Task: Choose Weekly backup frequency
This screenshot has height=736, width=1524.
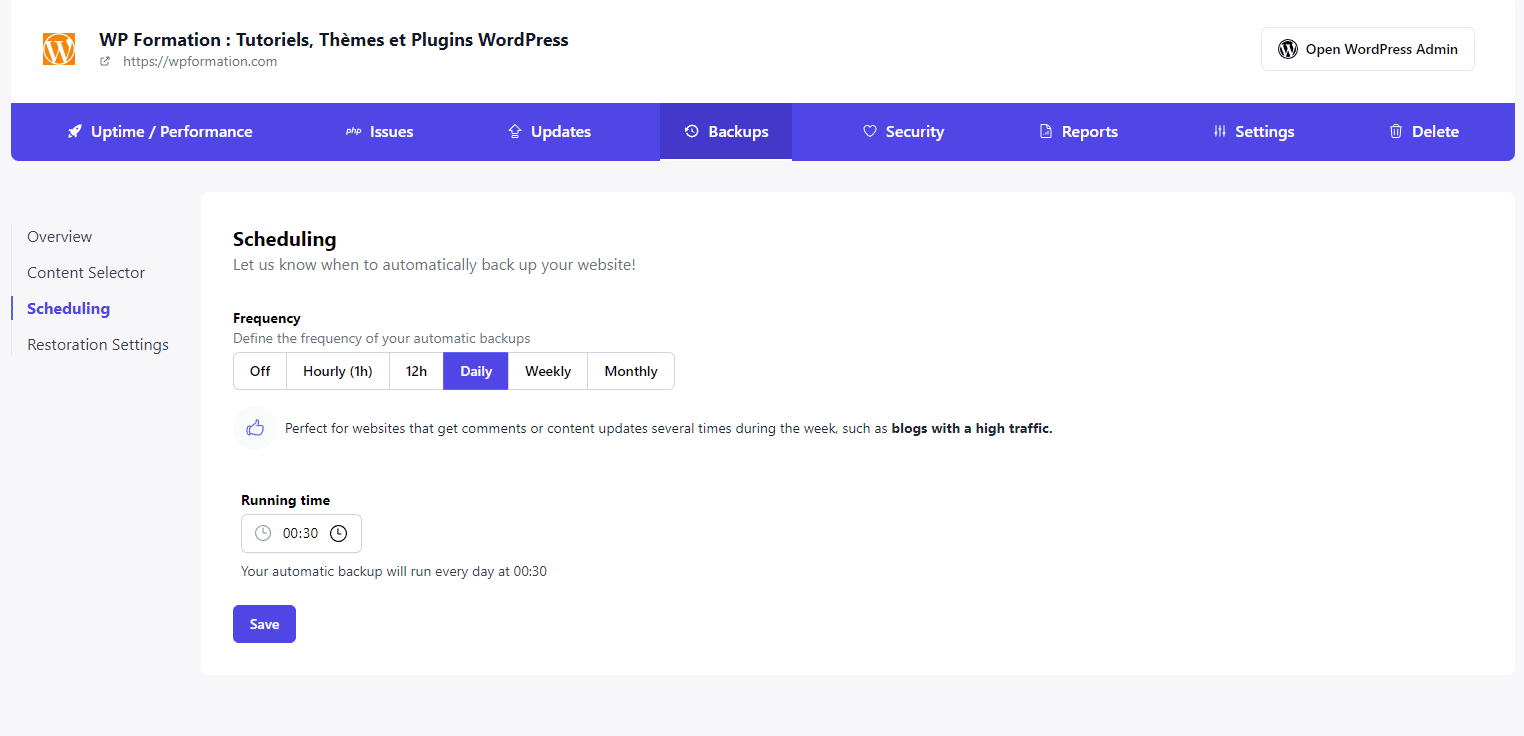Action: (548, 371)
